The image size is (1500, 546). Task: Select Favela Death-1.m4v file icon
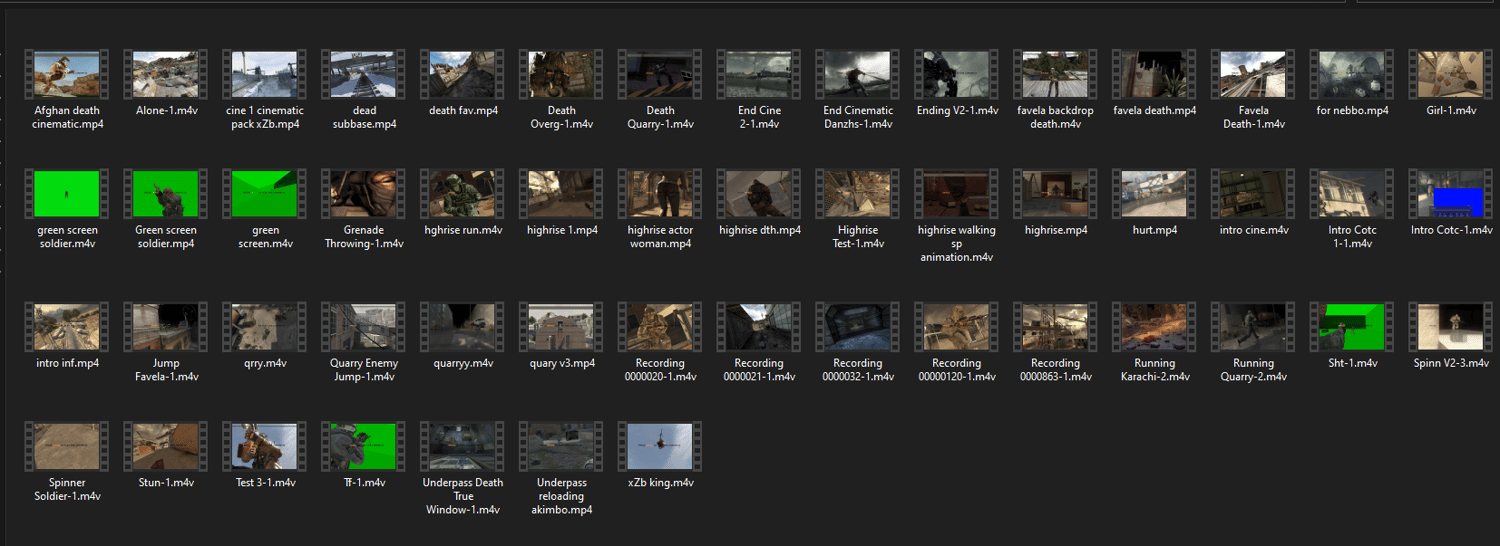click(x=1254, y=75)
